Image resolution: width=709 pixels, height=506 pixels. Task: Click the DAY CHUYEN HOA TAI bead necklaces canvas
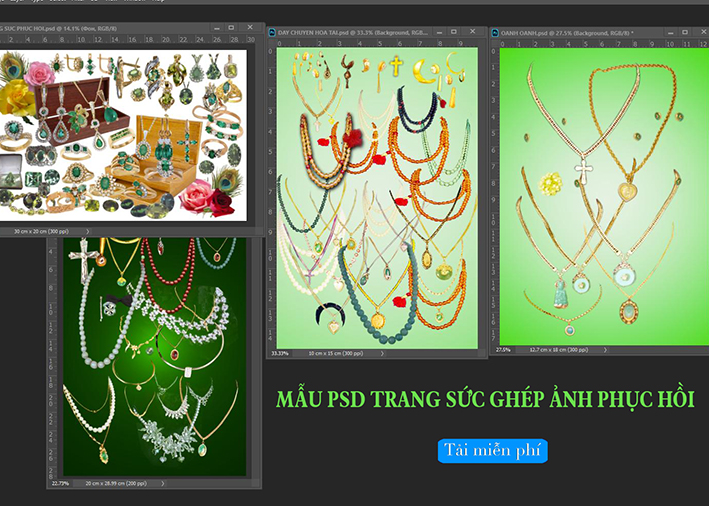[x=377, y=198]
